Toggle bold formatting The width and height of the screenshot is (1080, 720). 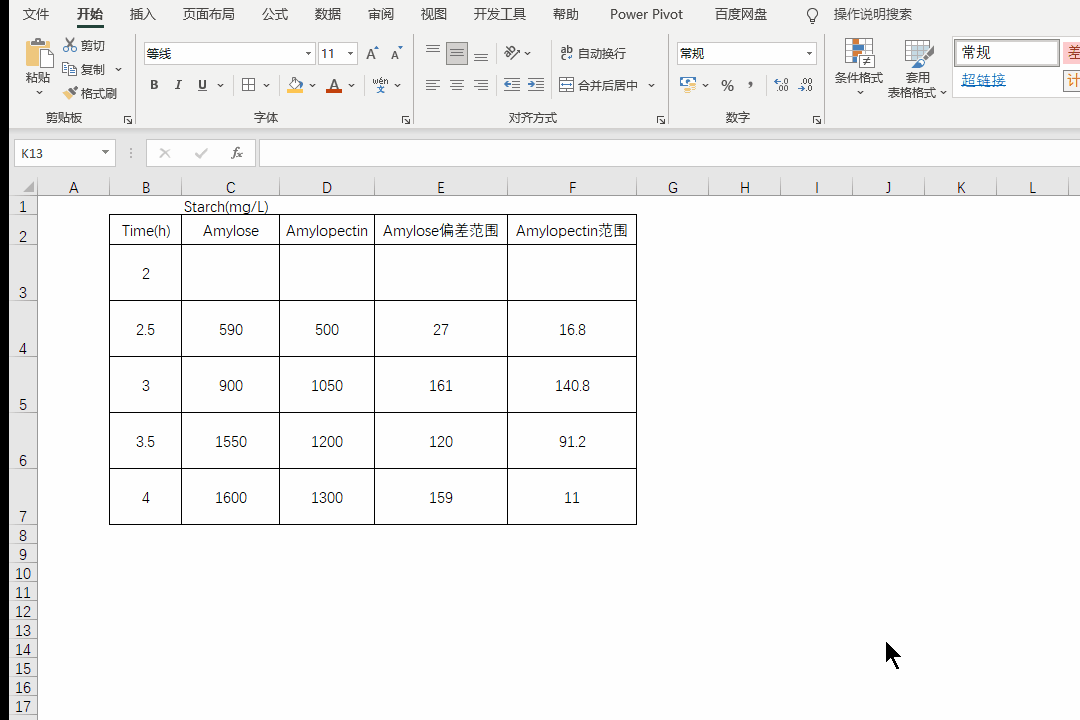154,85
